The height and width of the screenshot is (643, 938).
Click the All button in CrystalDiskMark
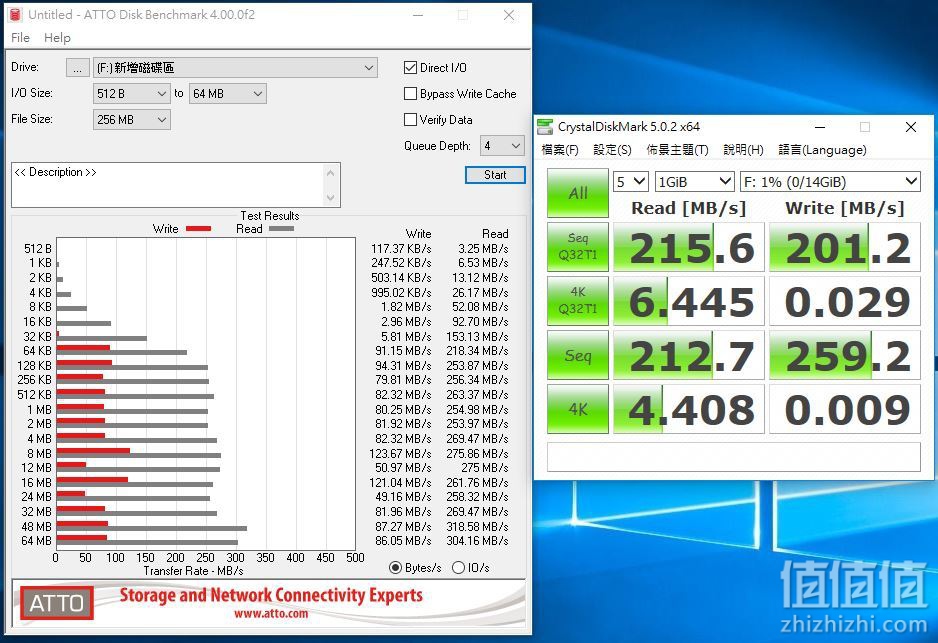(x=578, y=193)
